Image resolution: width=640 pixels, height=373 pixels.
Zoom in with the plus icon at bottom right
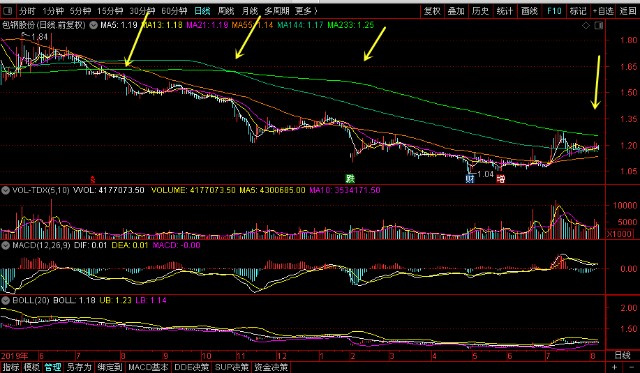tap(614, 367)
